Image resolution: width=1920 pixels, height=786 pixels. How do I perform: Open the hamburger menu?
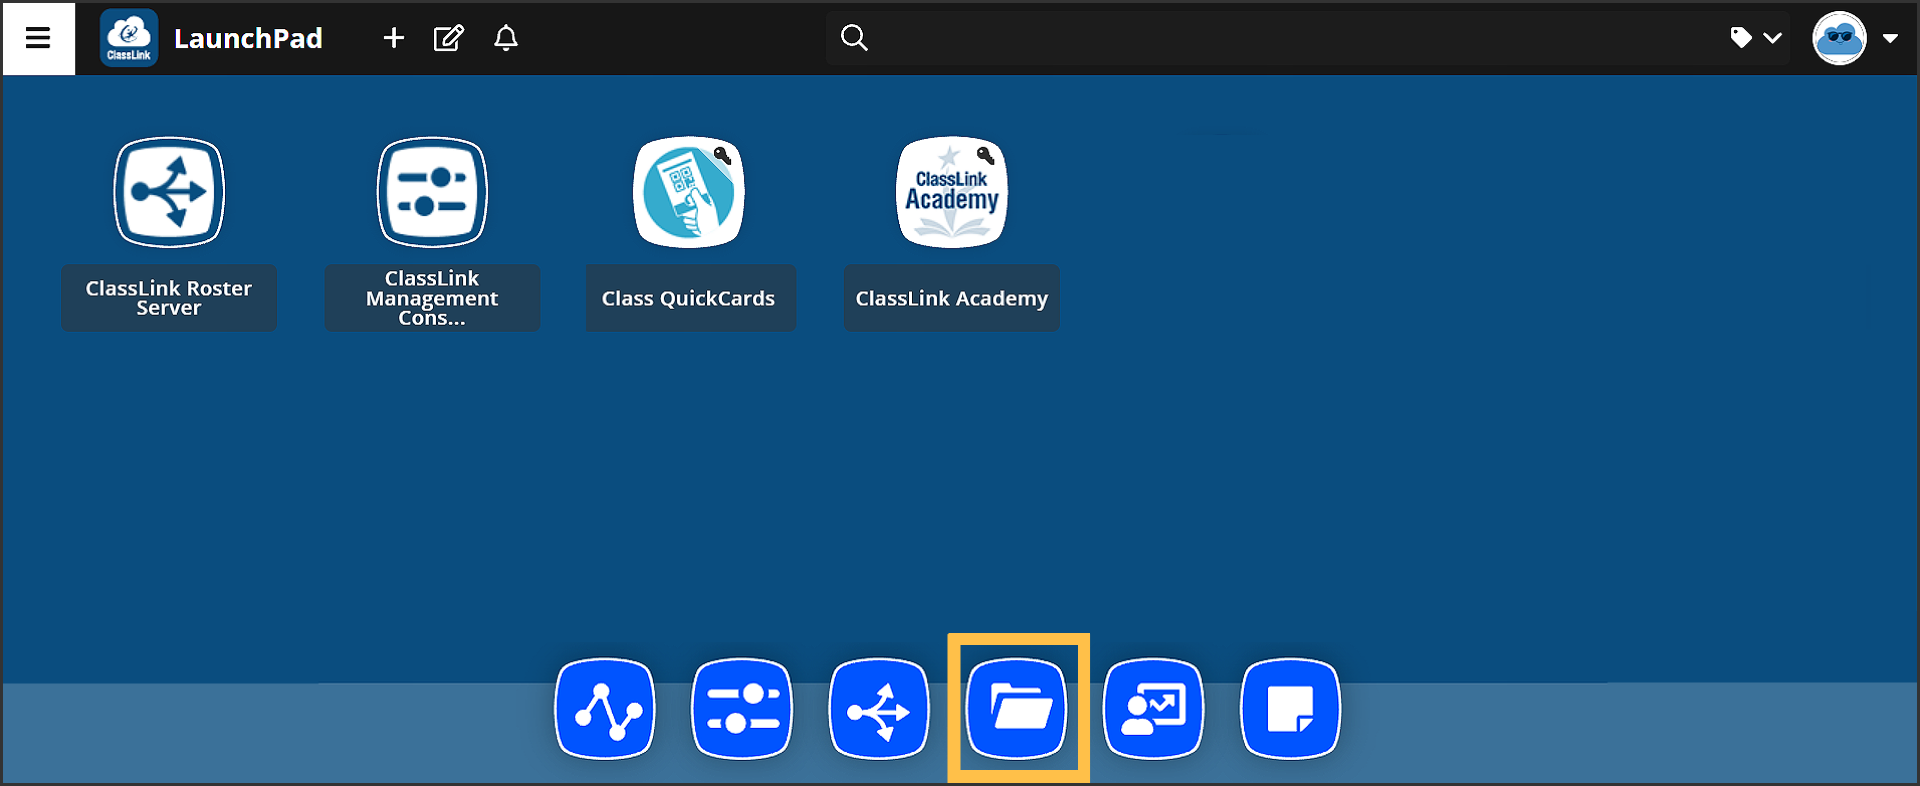[x=38, y=38]
